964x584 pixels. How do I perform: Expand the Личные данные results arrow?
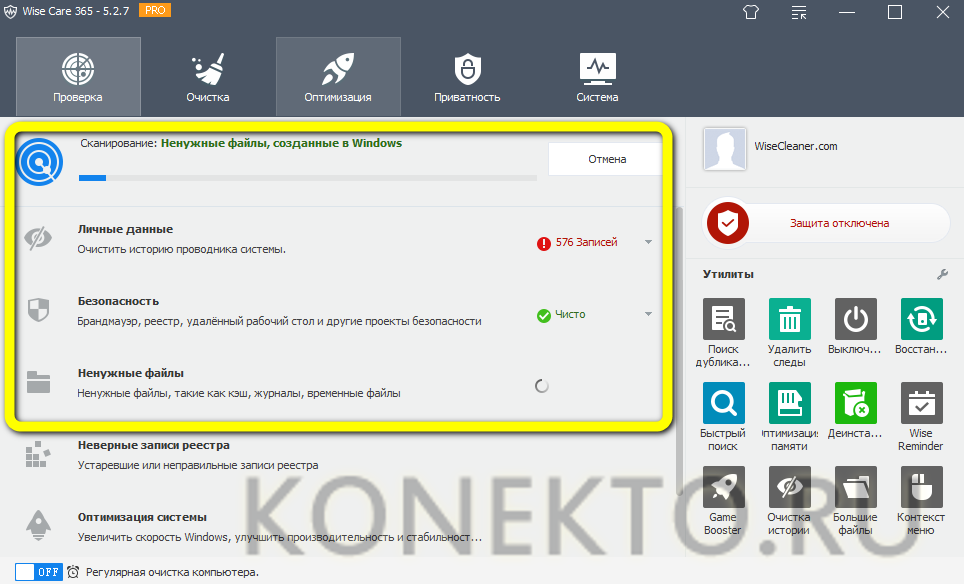648,242
